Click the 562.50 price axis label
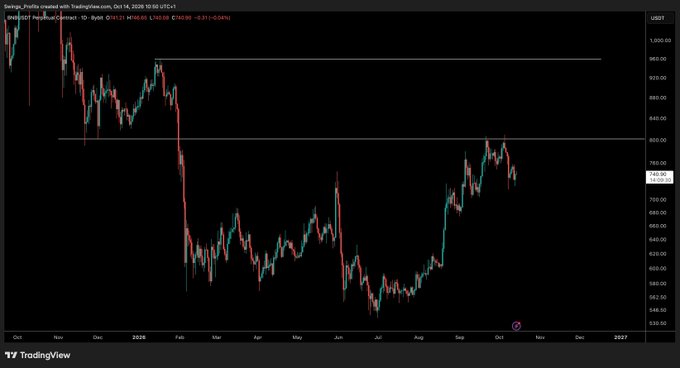The height and width of the screenshot is (368, 680). (658, 297)
